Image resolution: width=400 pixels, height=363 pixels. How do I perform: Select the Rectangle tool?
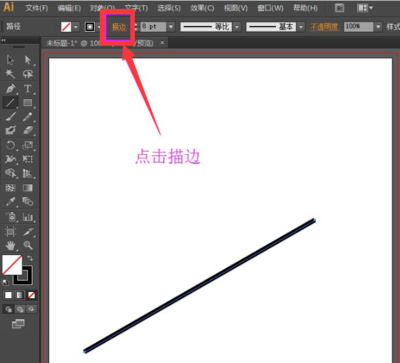pyautogui.click(x=28, y=103)
